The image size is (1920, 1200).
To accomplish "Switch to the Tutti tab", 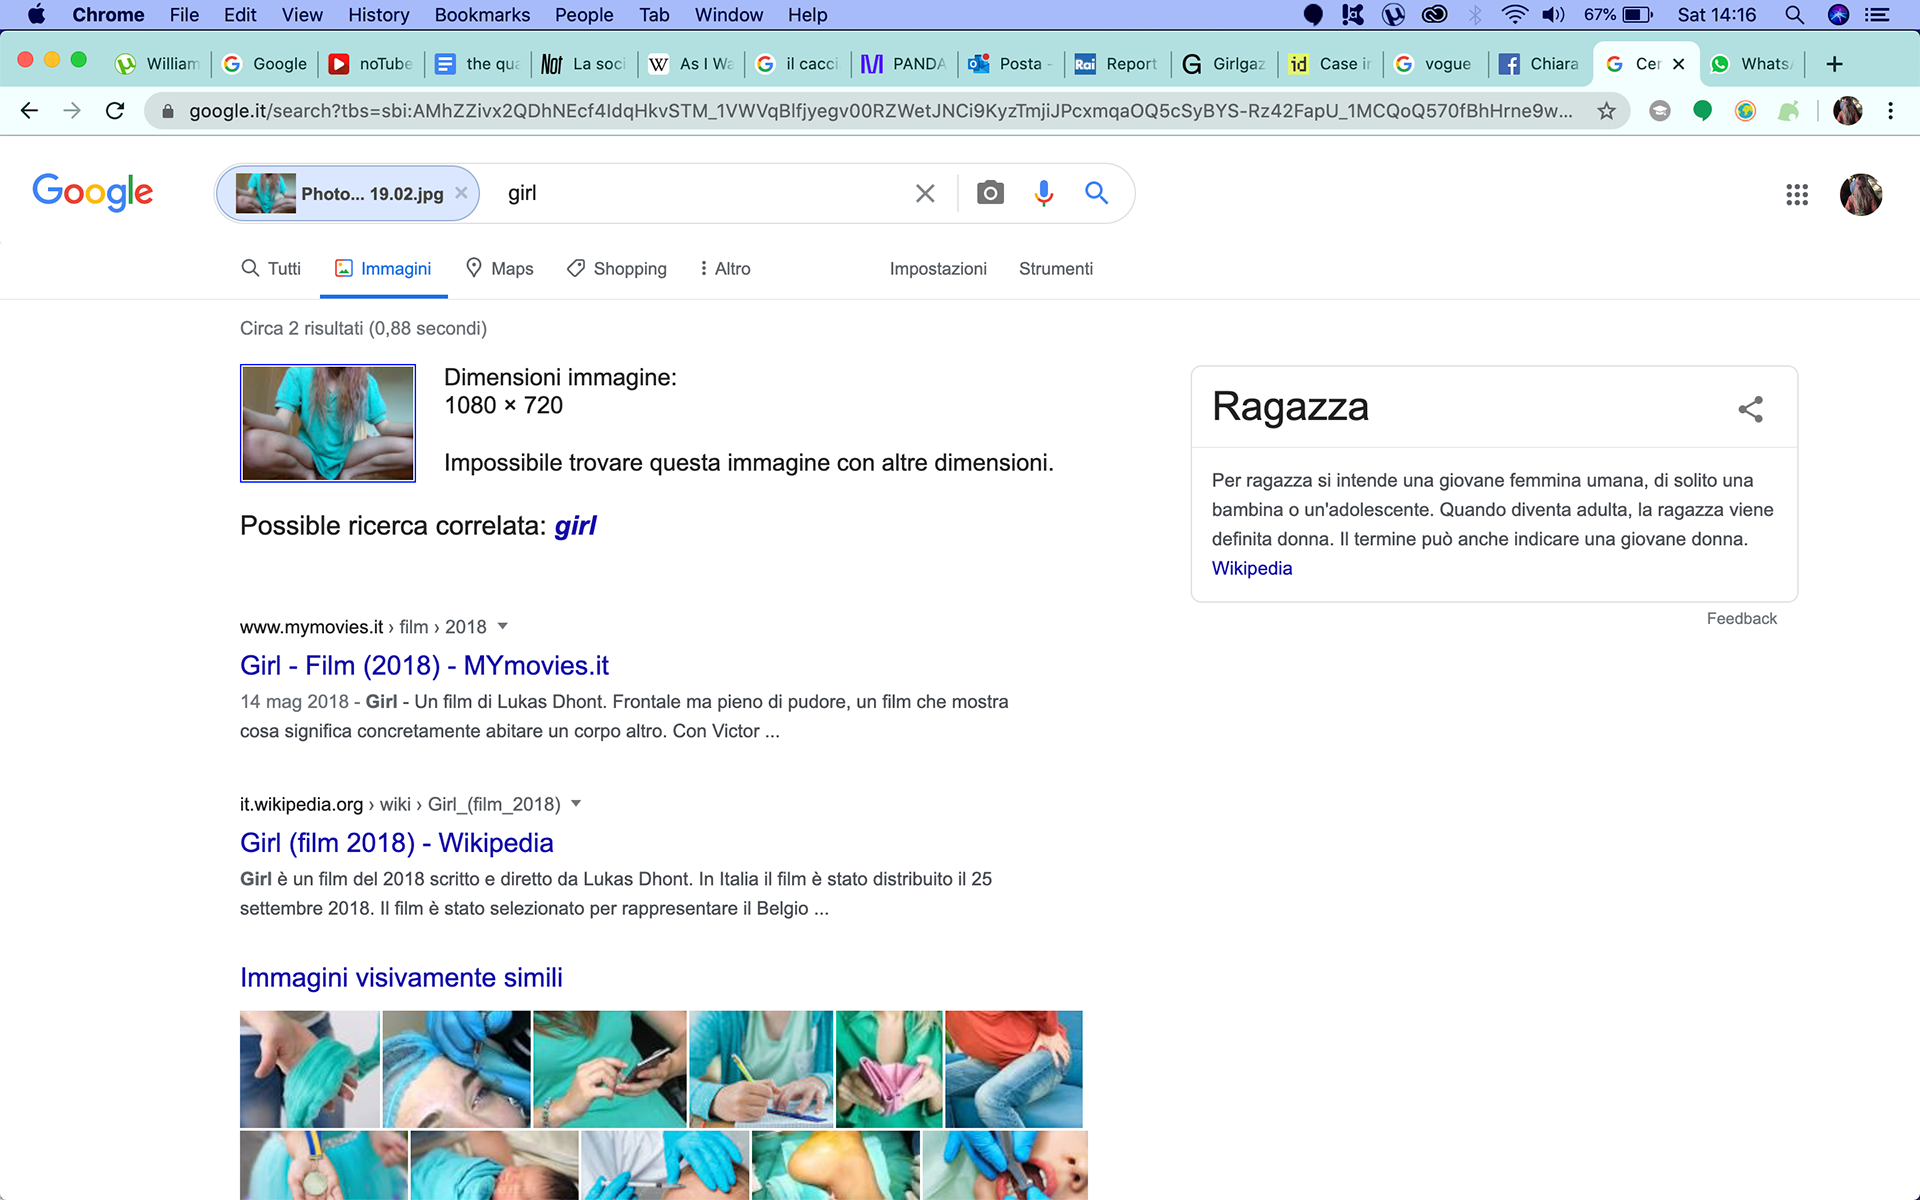I will coord(271,269).
